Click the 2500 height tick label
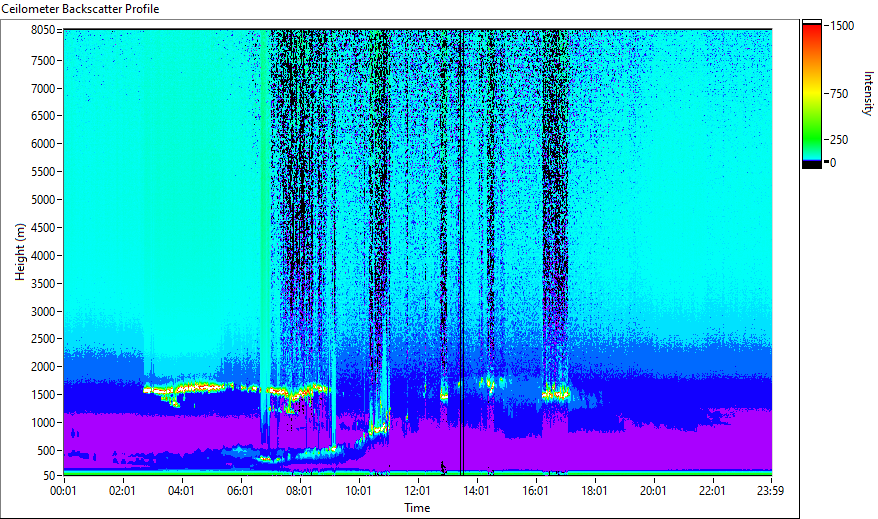 click(x=43, y=339)
